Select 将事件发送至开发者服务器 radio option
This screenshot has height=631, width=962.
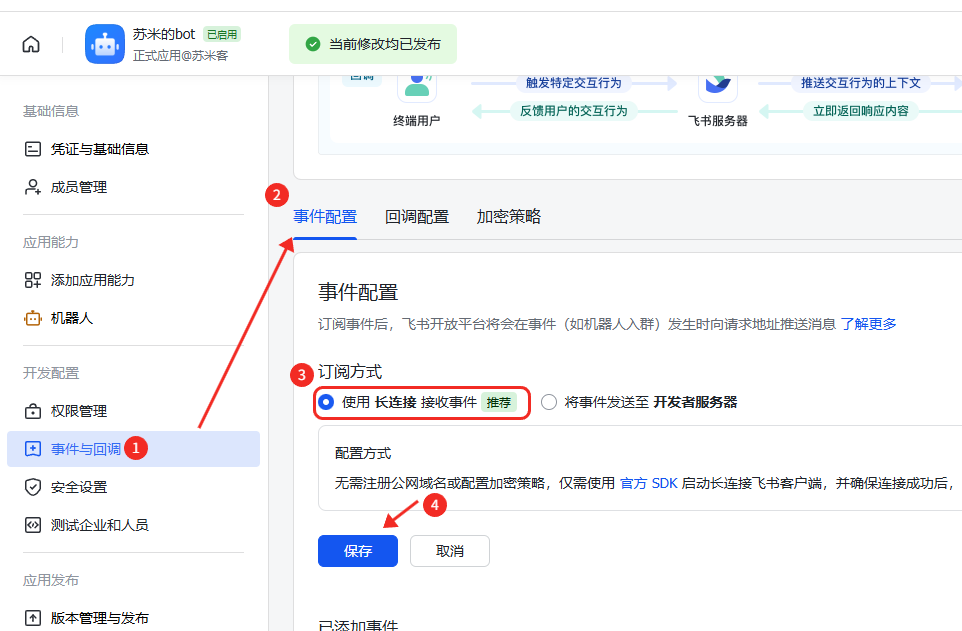tap(549, 403)
